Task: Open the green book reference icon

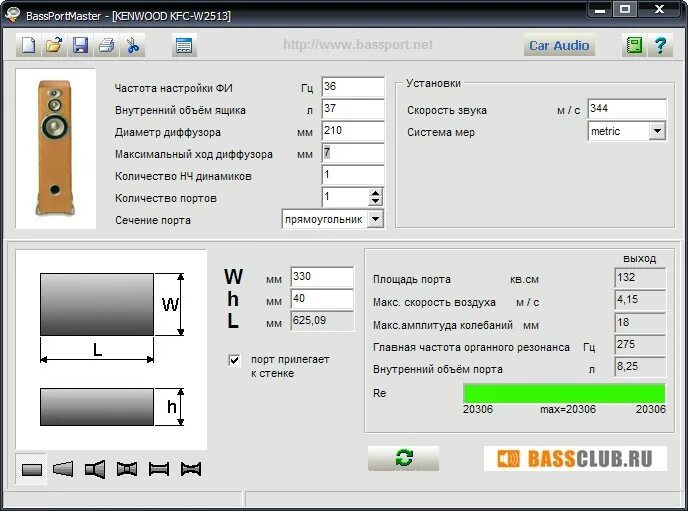Action: tap(634, 45)
